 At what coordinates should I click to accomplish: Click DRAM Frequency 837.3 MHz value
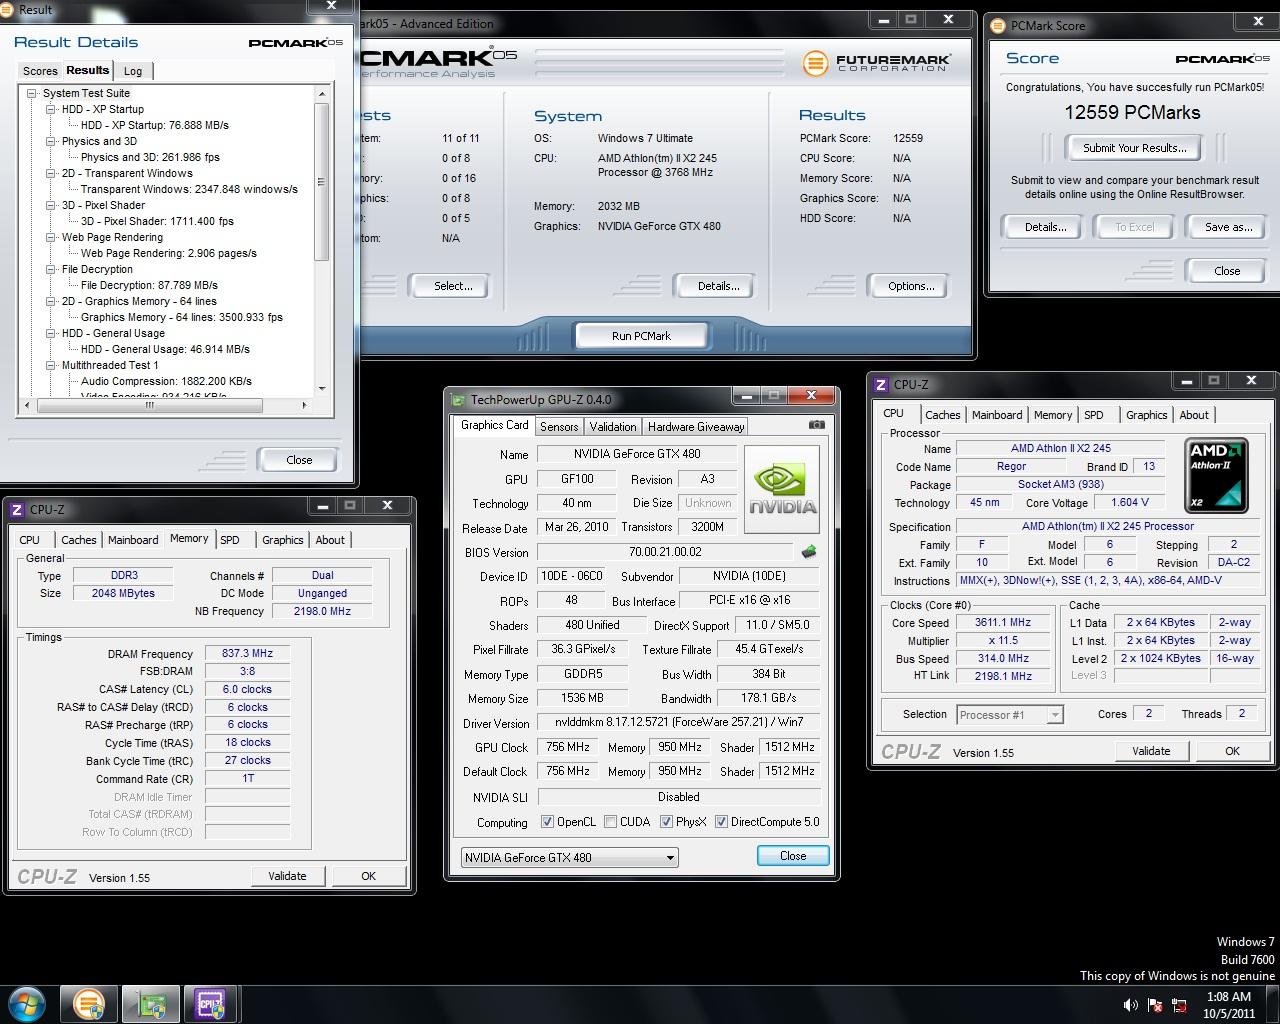[247, 653]
